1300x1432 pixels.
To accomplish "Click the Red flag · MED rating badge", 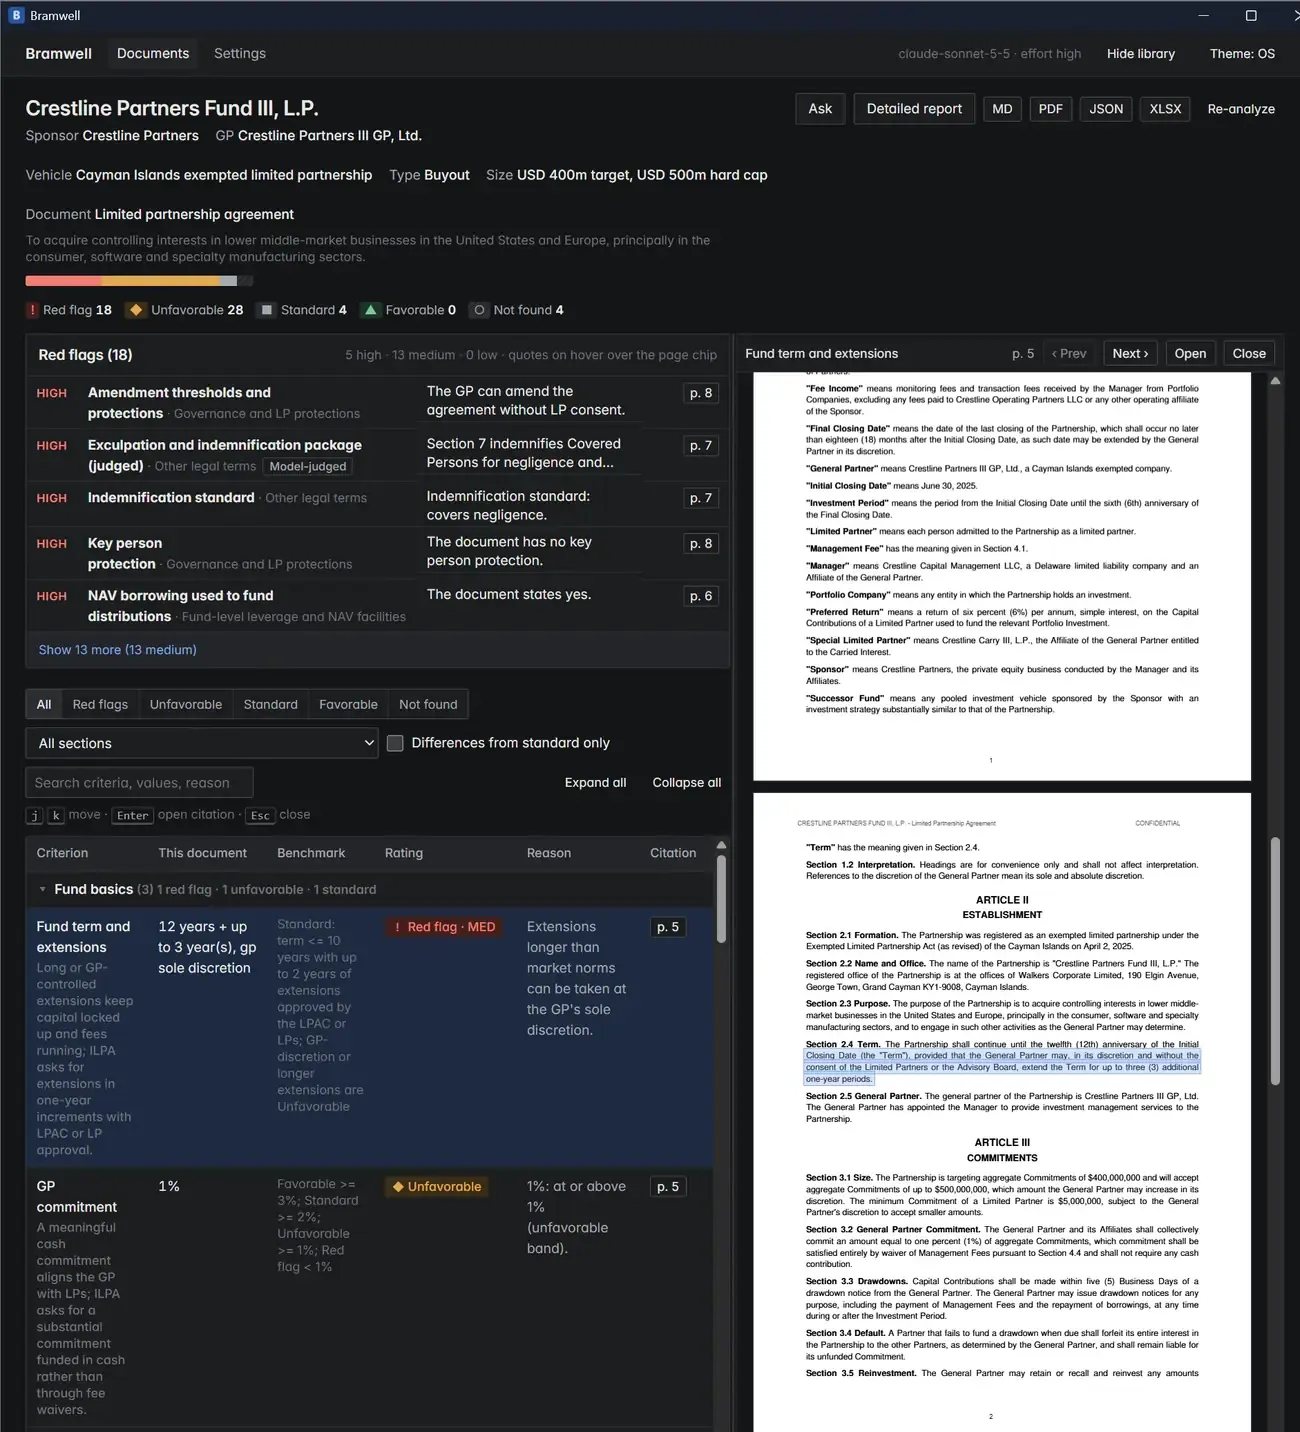I will [445, 927].
